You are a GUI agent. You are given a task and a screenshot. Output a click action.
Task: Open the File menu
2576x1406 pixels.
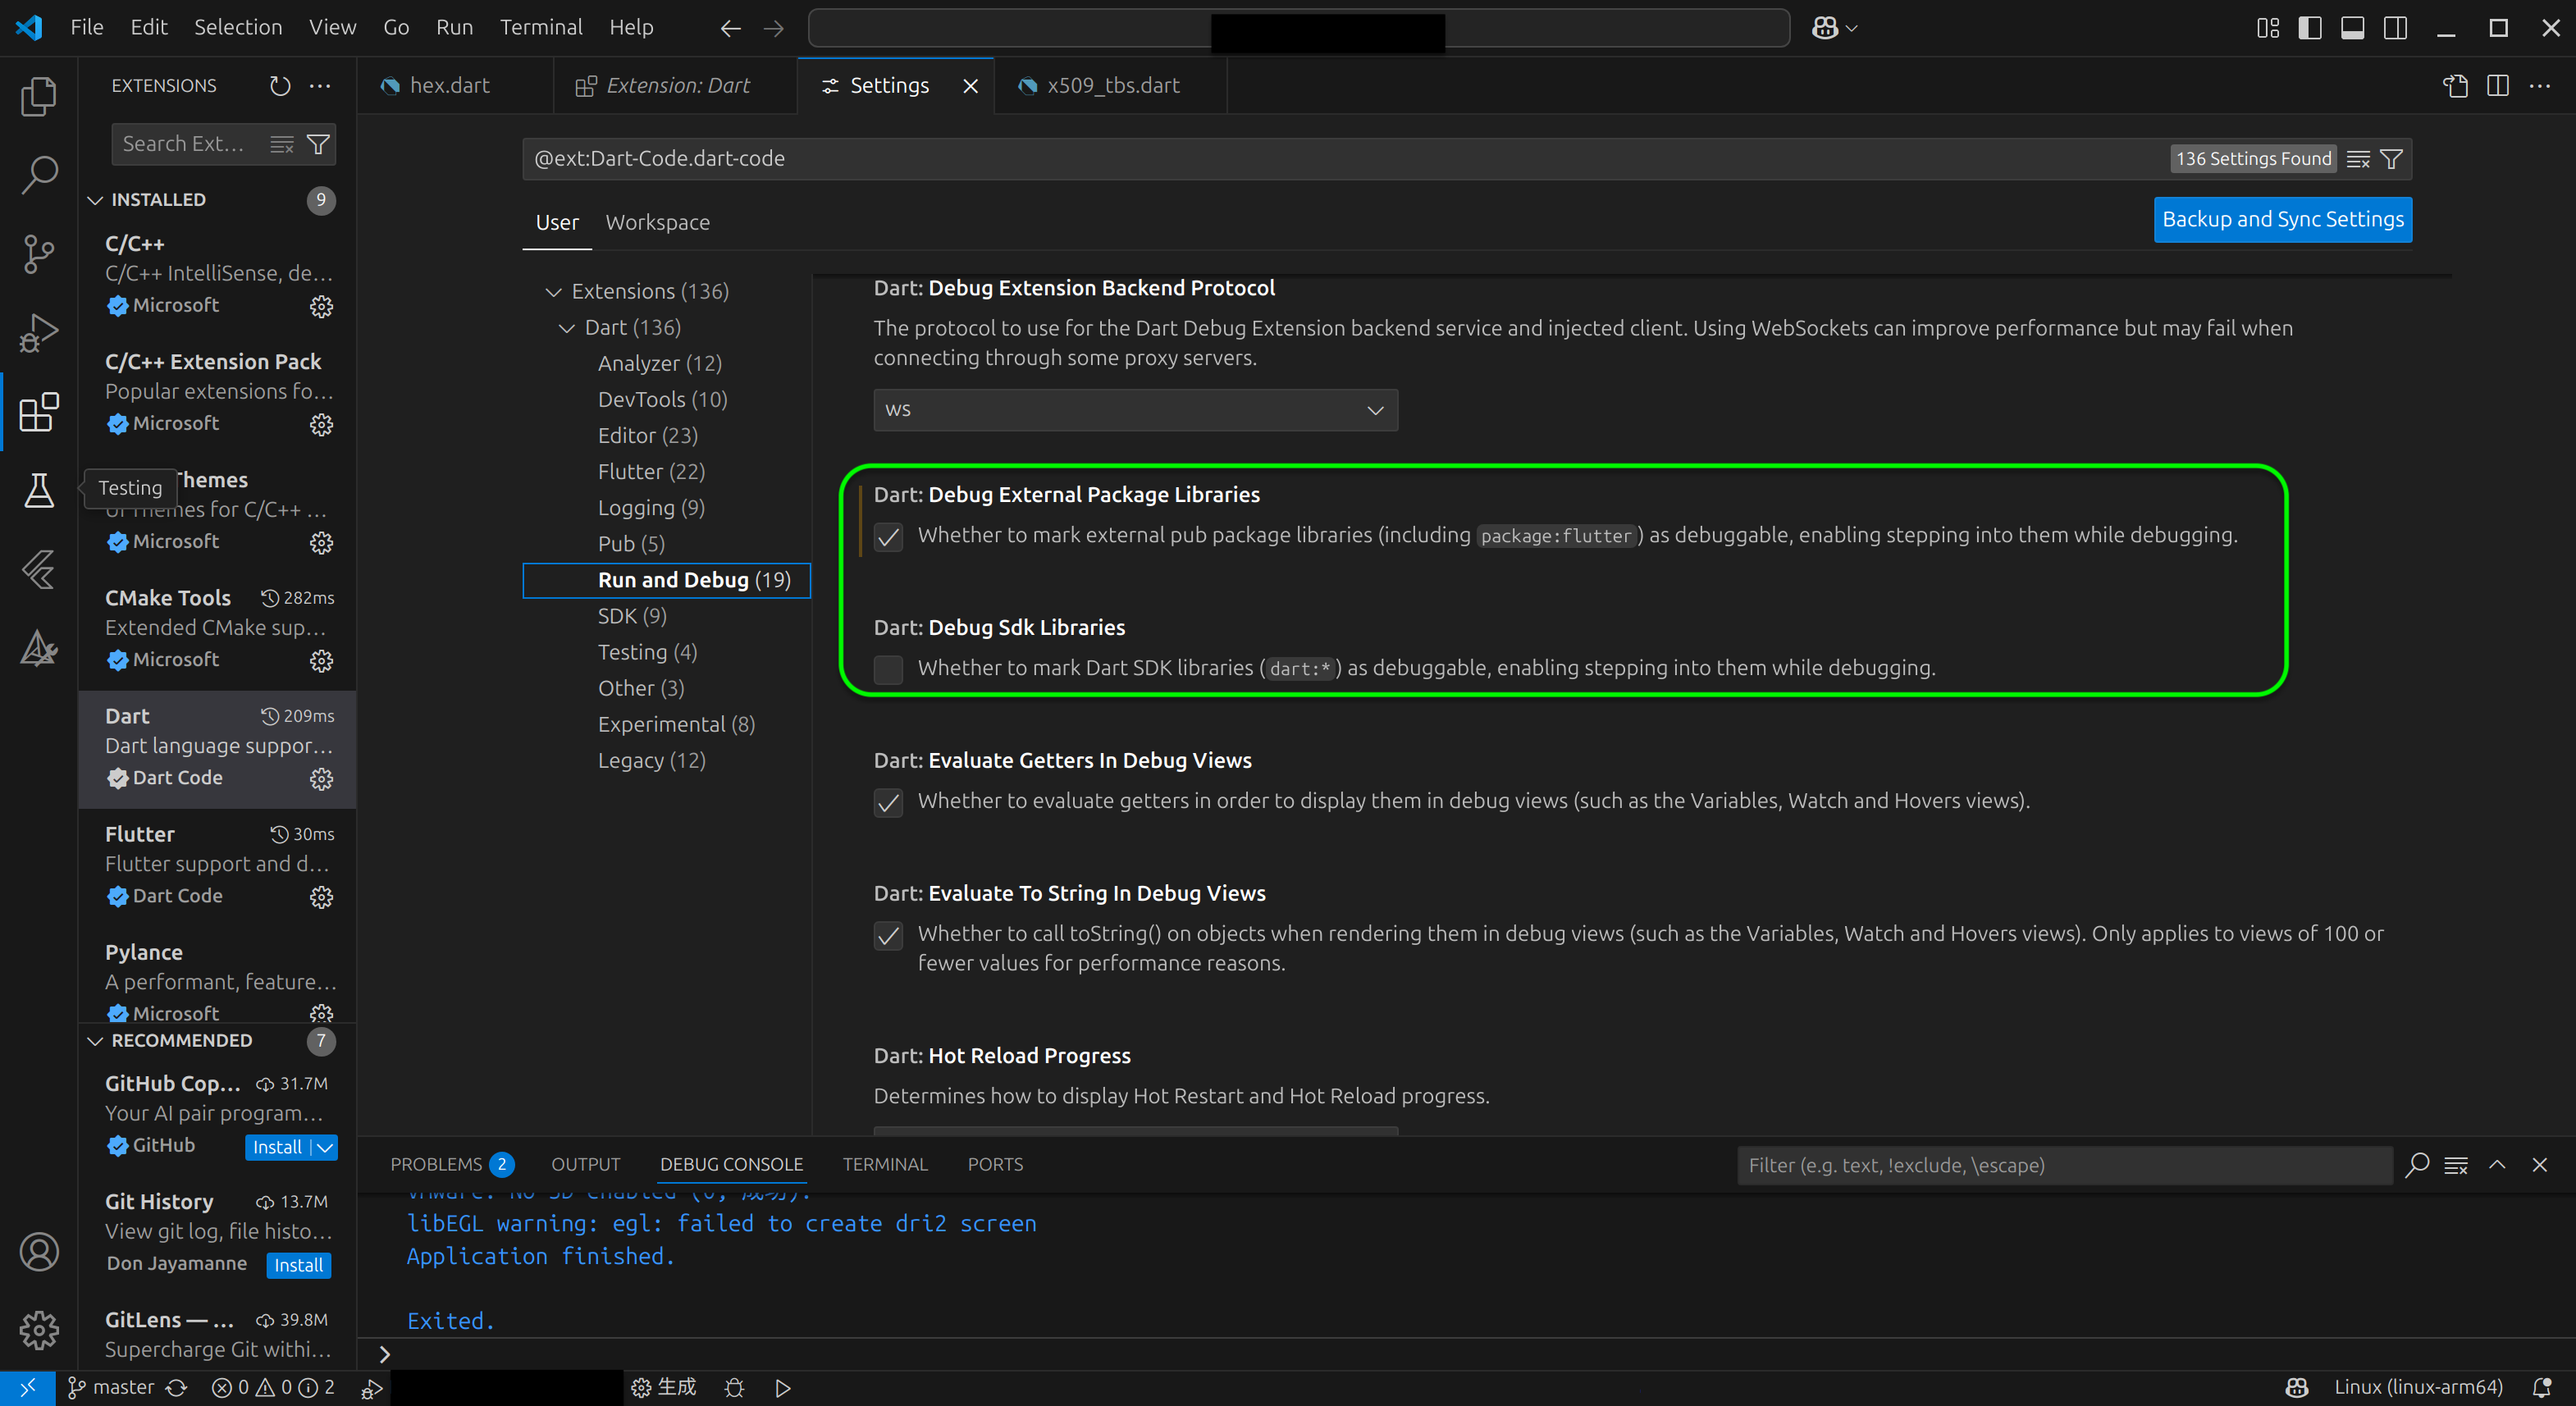87,27
